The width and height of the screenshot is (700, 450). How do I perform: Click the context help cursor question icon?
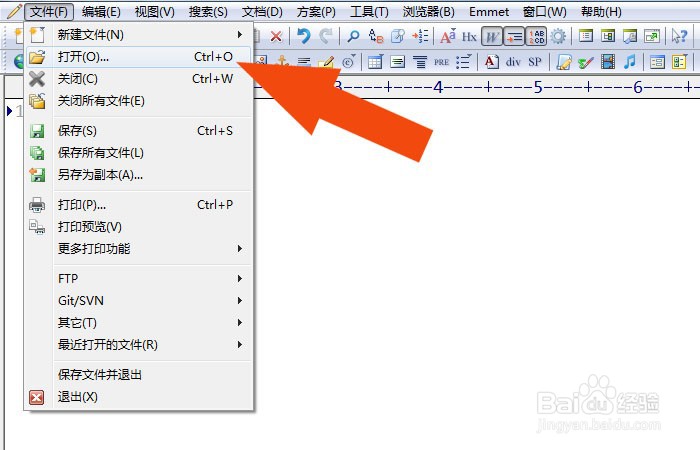pos(679,36)
